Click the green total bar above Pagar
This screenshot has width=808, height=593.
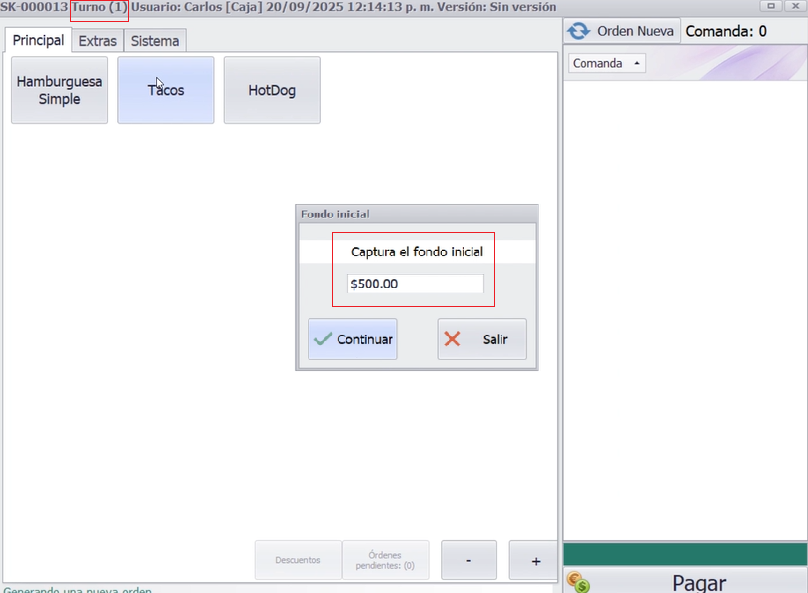click(685, 554)
